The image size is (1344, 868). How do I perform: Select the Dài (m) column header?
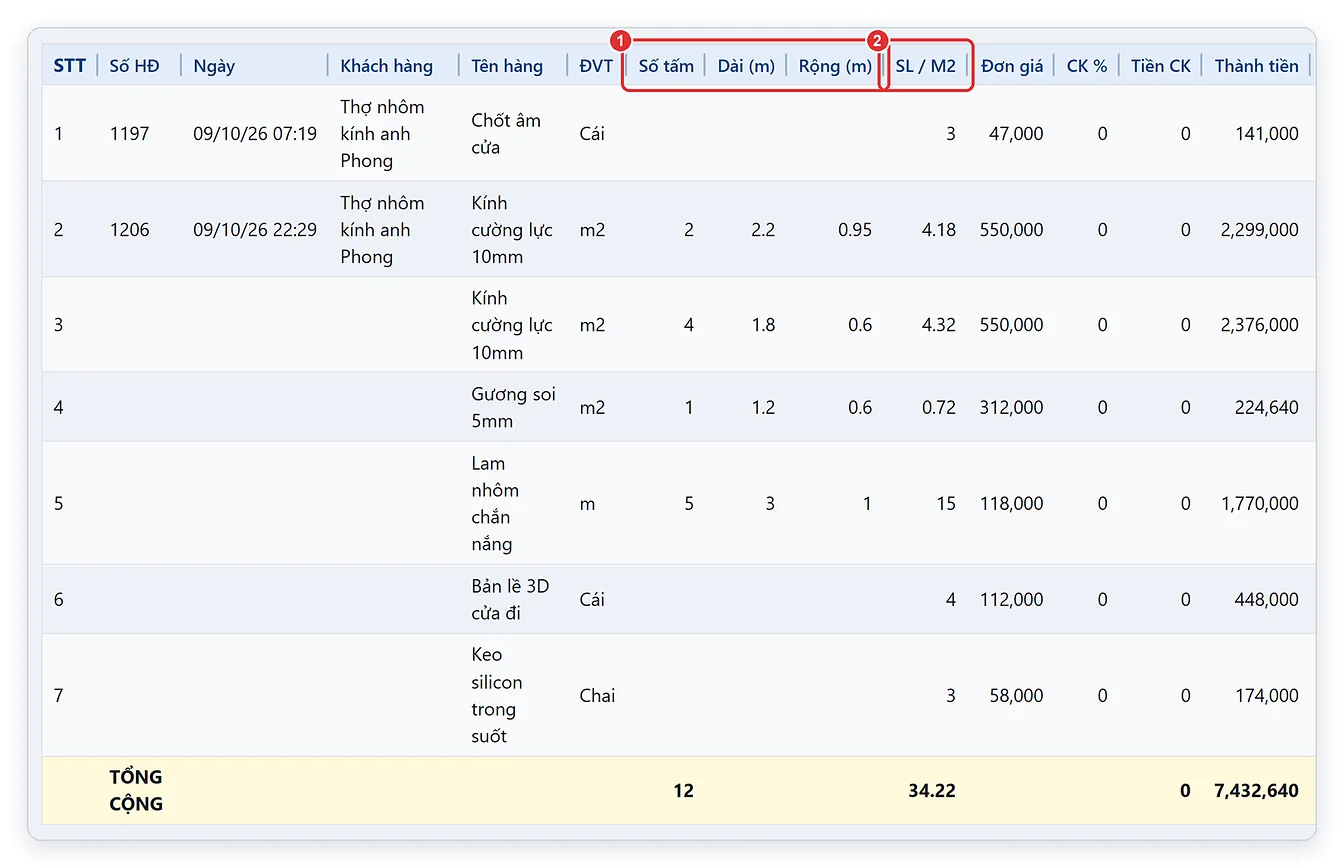click(x=746, y=66)
